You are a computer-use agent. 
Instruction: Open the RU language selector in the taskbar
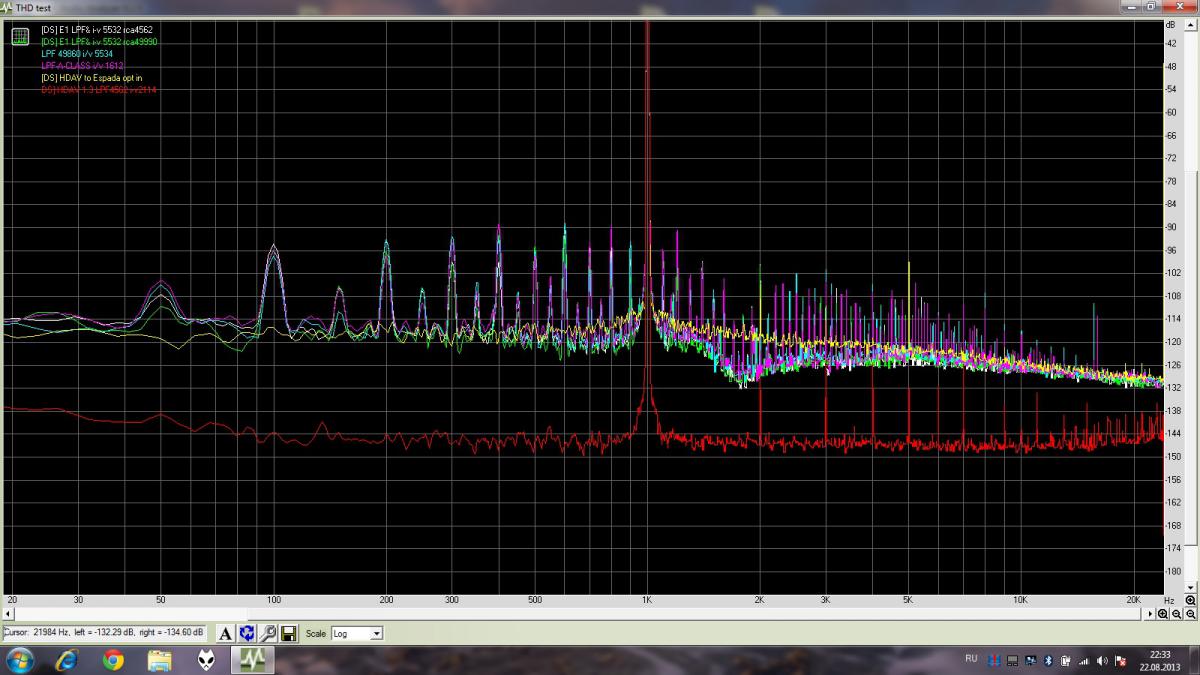click(x=971, y=659)
